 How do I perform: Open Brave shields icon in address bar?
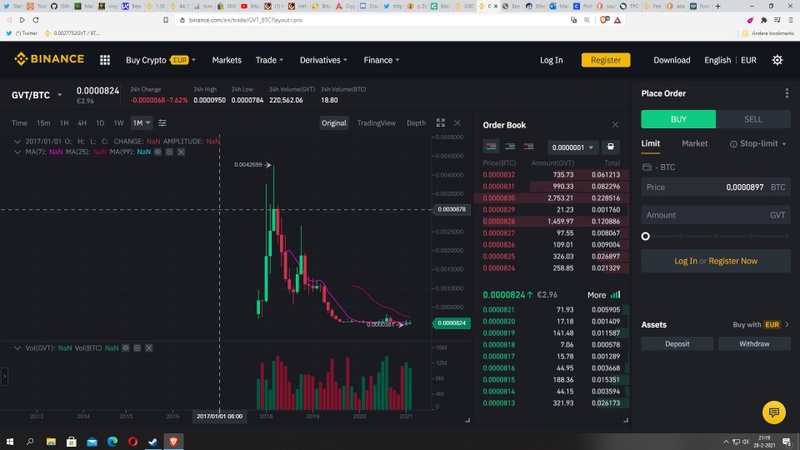pos(605,20)
